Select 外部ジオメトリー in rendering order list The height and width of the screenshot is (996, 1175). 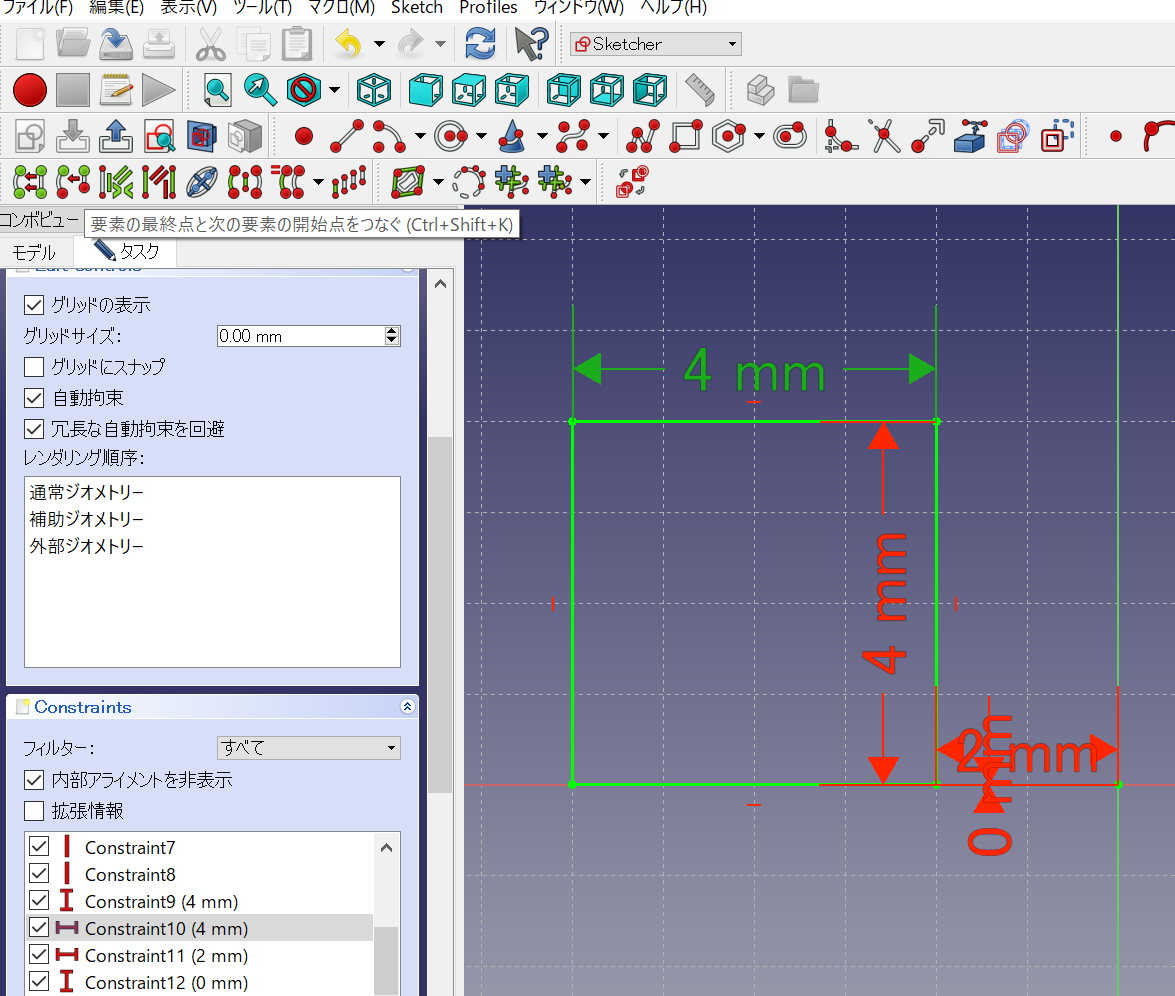coord(212,546)
